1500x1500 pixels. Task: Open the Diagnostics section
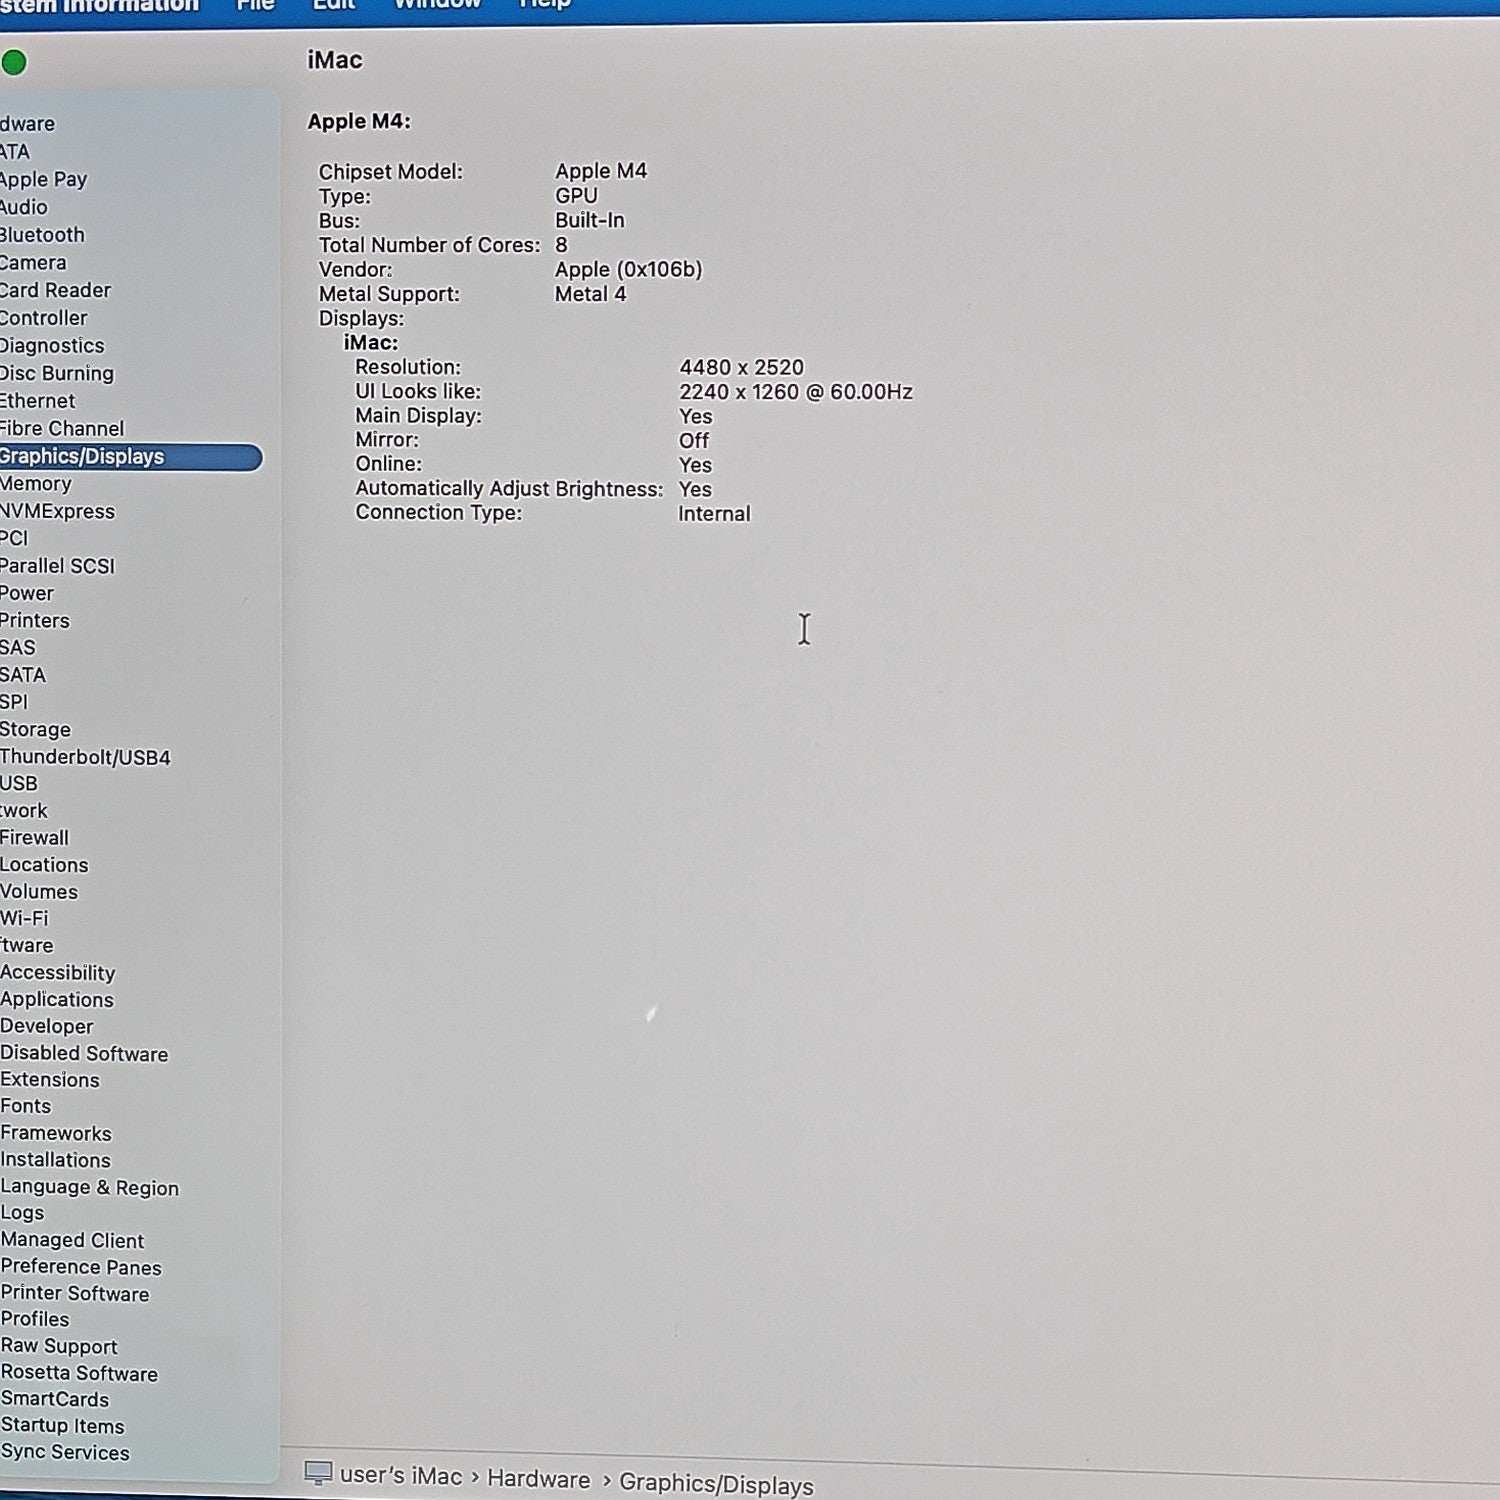click(52, 346)
